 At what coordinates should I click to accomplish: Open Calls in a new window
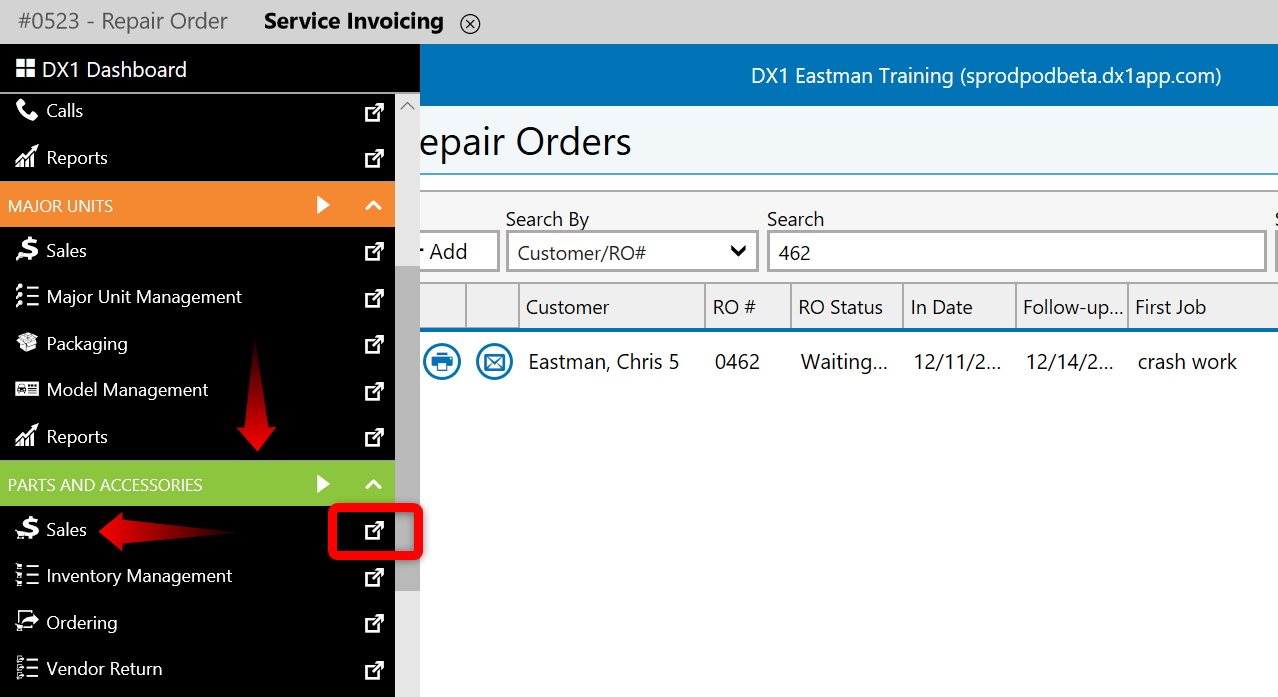pyautogui.click(x=374, y=112)
